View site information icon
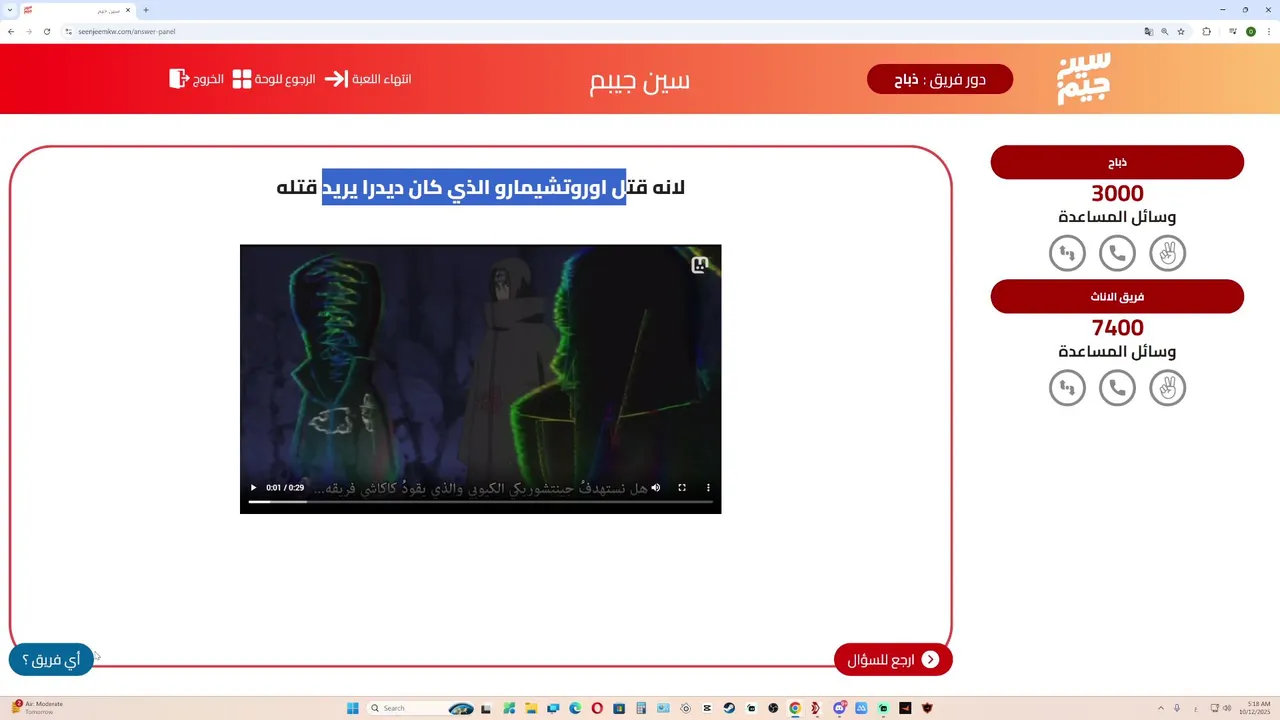 [x=69, y=31]
